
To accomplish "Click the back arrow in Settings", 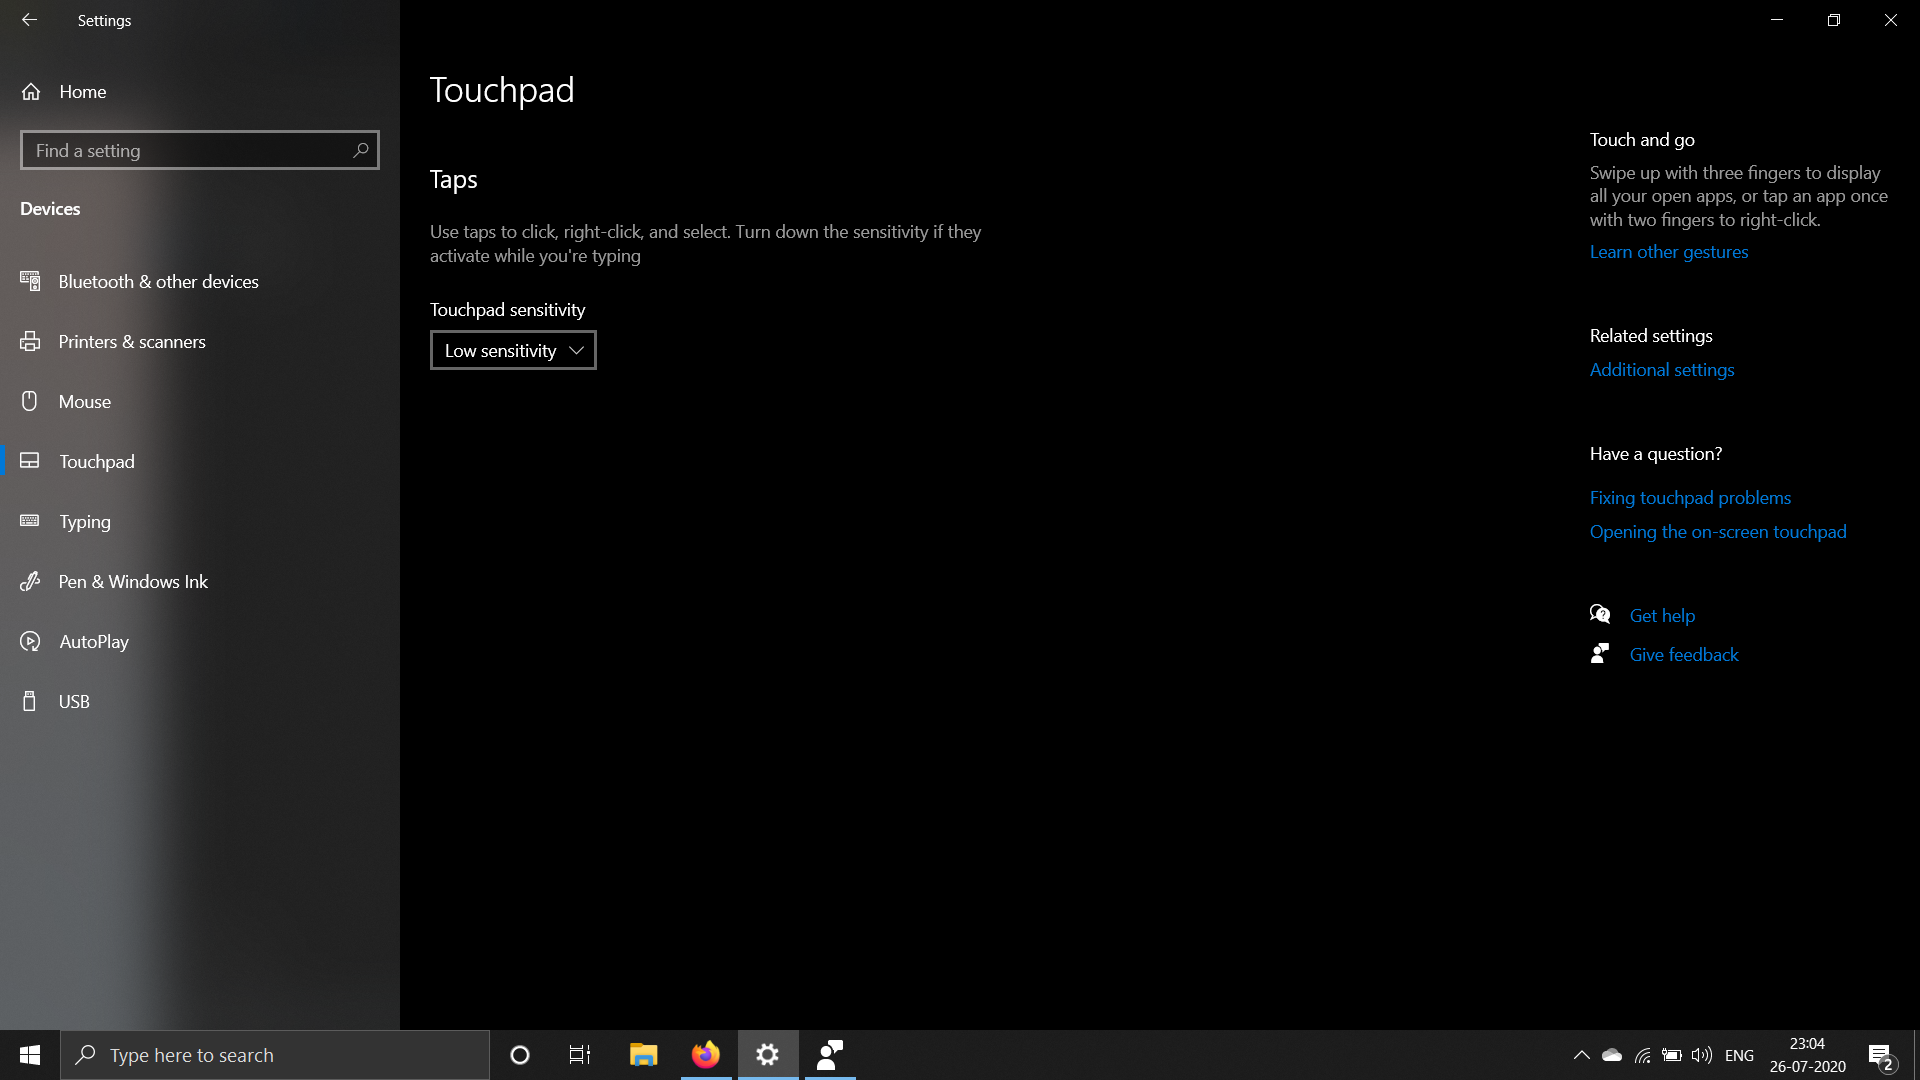I will pyautogui.click(x=29, y=20).
